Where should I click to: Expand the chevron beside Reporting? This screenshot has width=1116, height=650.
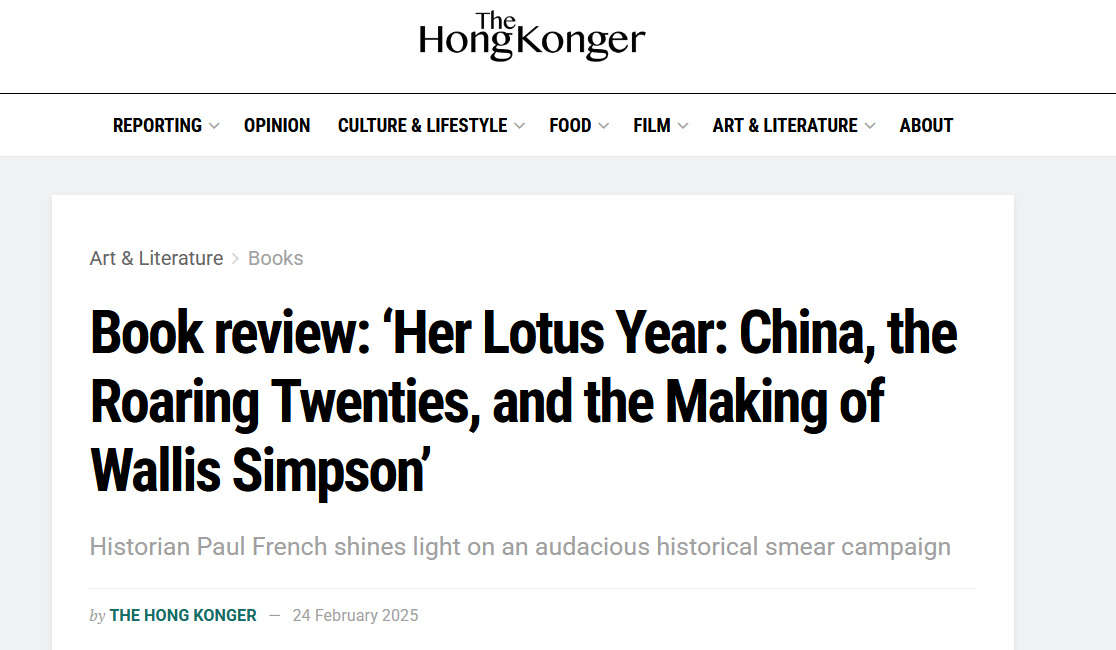(214, 126)
